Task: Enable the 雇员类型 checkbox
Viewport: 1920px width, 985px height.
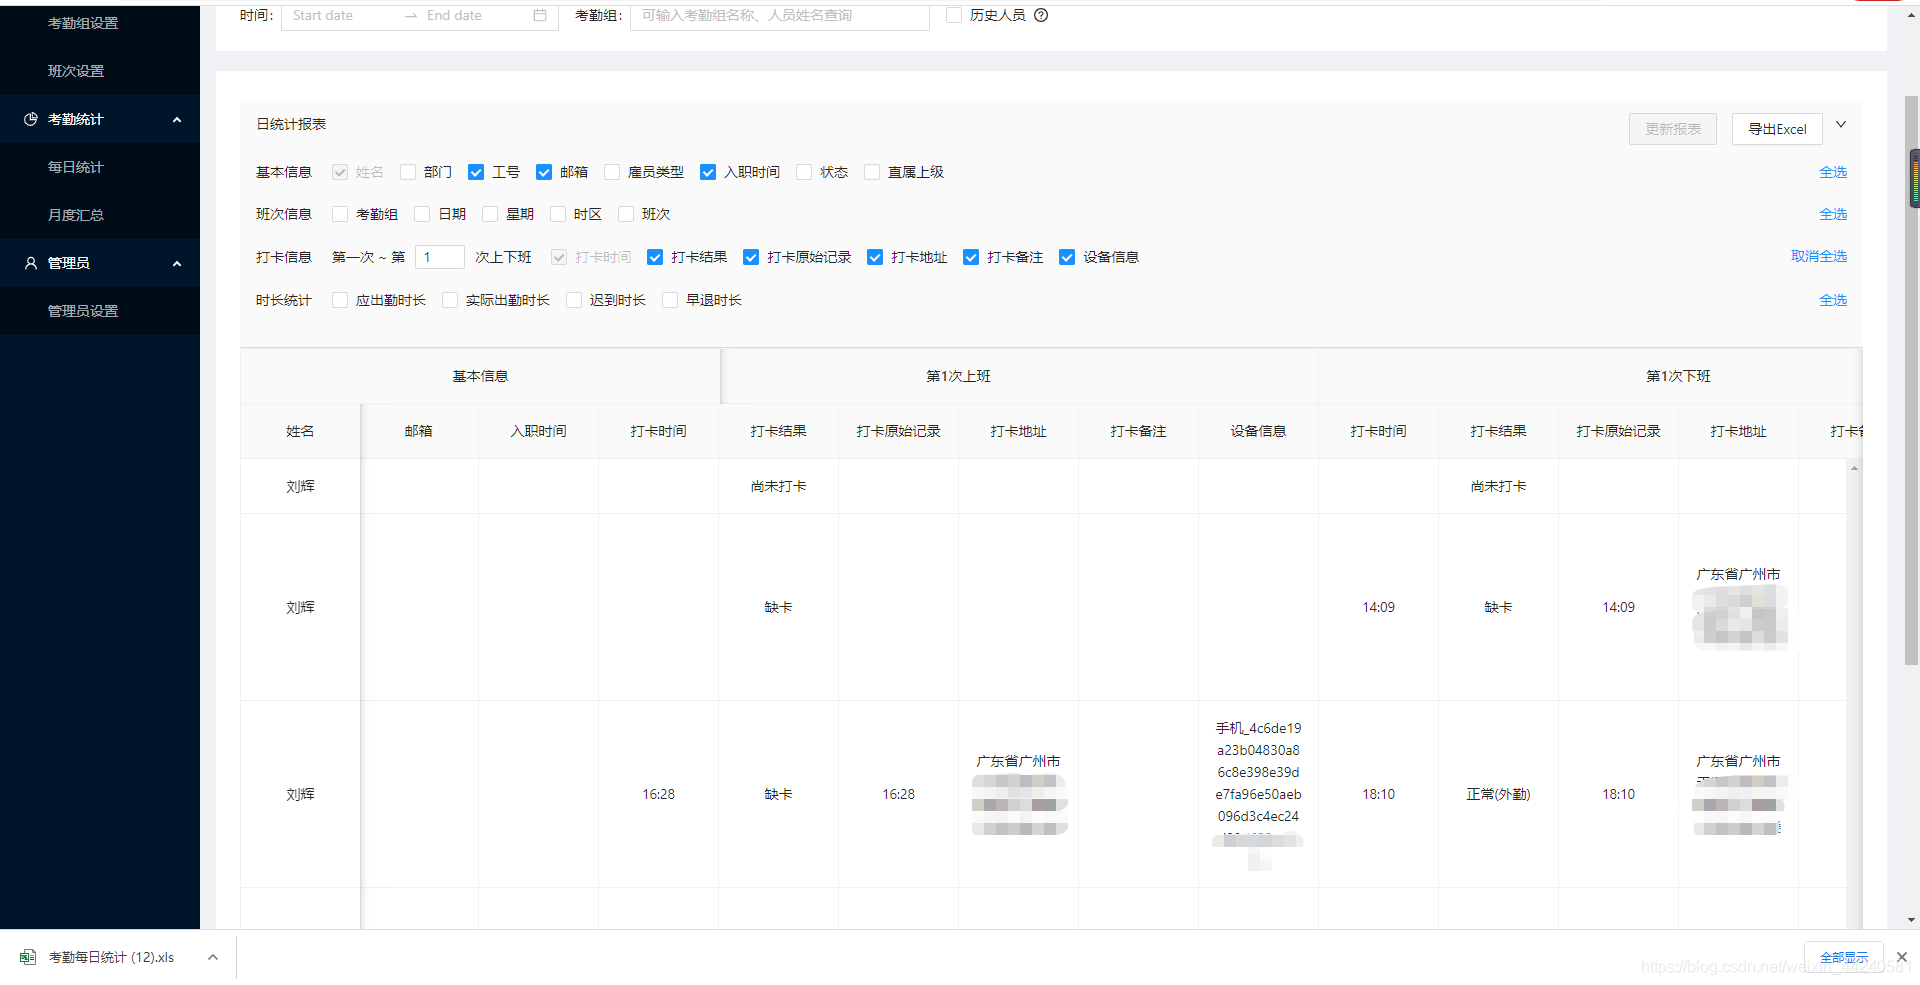Action: (612, 172)
